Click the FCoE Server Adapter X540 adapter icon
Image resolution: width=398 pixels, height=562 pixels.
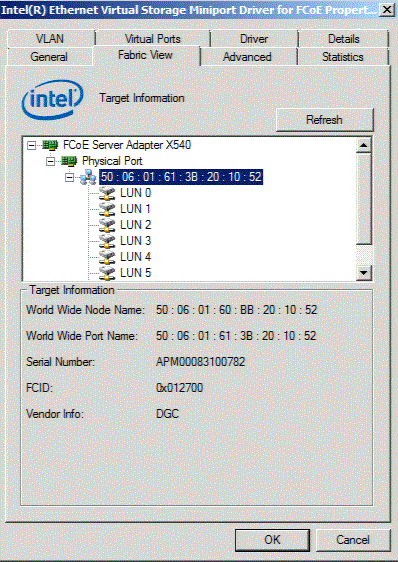pyautogui.click(x=50, y=145)
